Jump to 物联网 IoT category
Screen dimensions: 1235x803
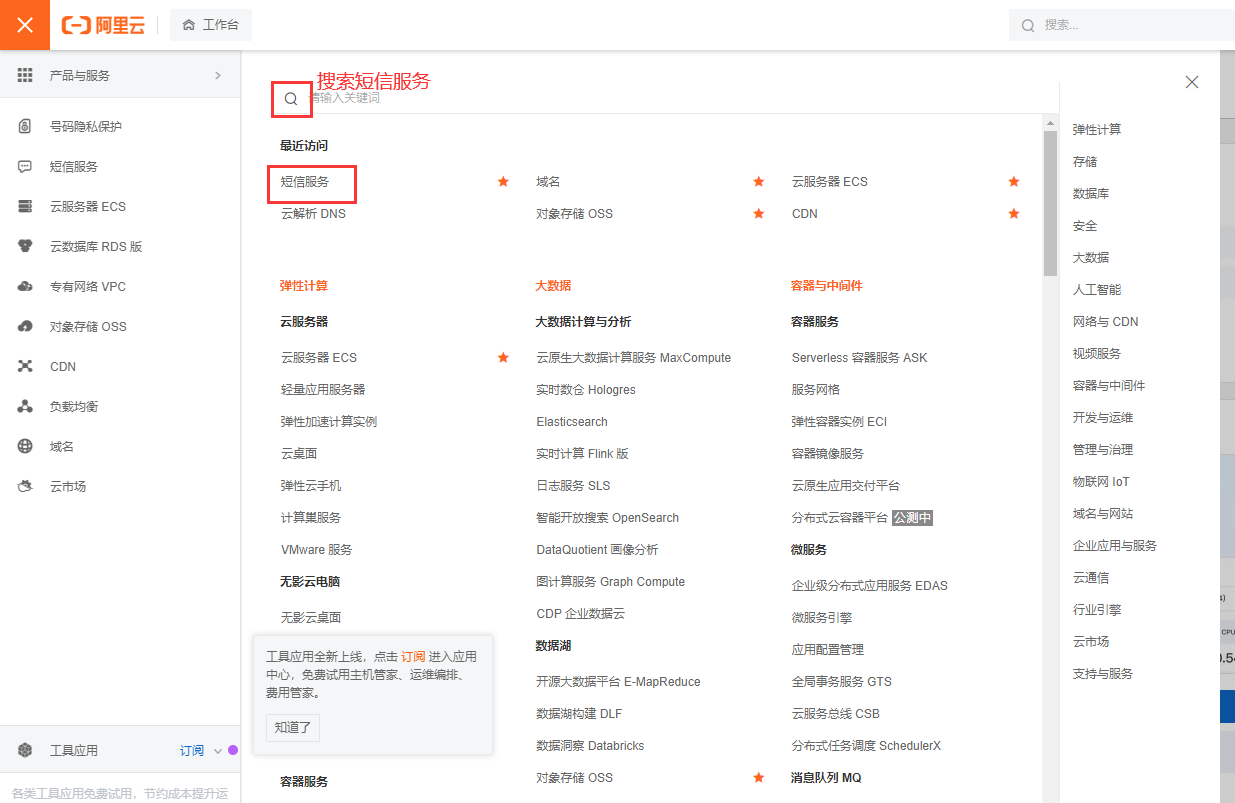pyautogui.click(x=1101, y=482)
